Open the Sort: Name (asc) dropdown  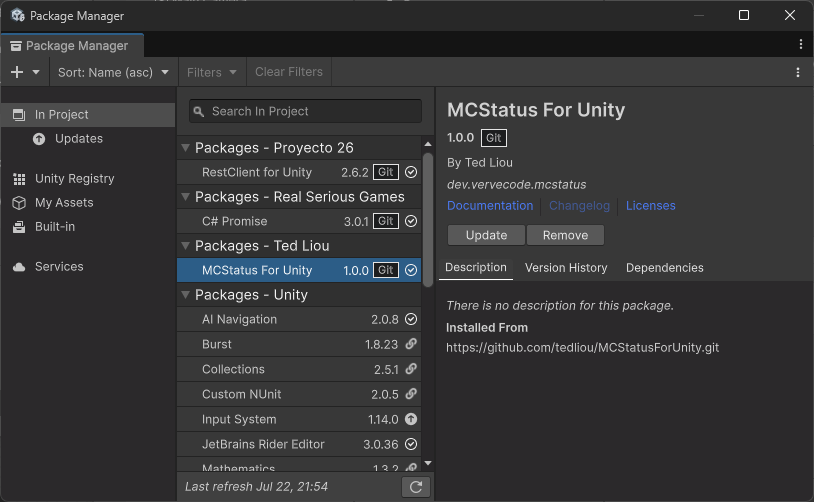[114, 72]
